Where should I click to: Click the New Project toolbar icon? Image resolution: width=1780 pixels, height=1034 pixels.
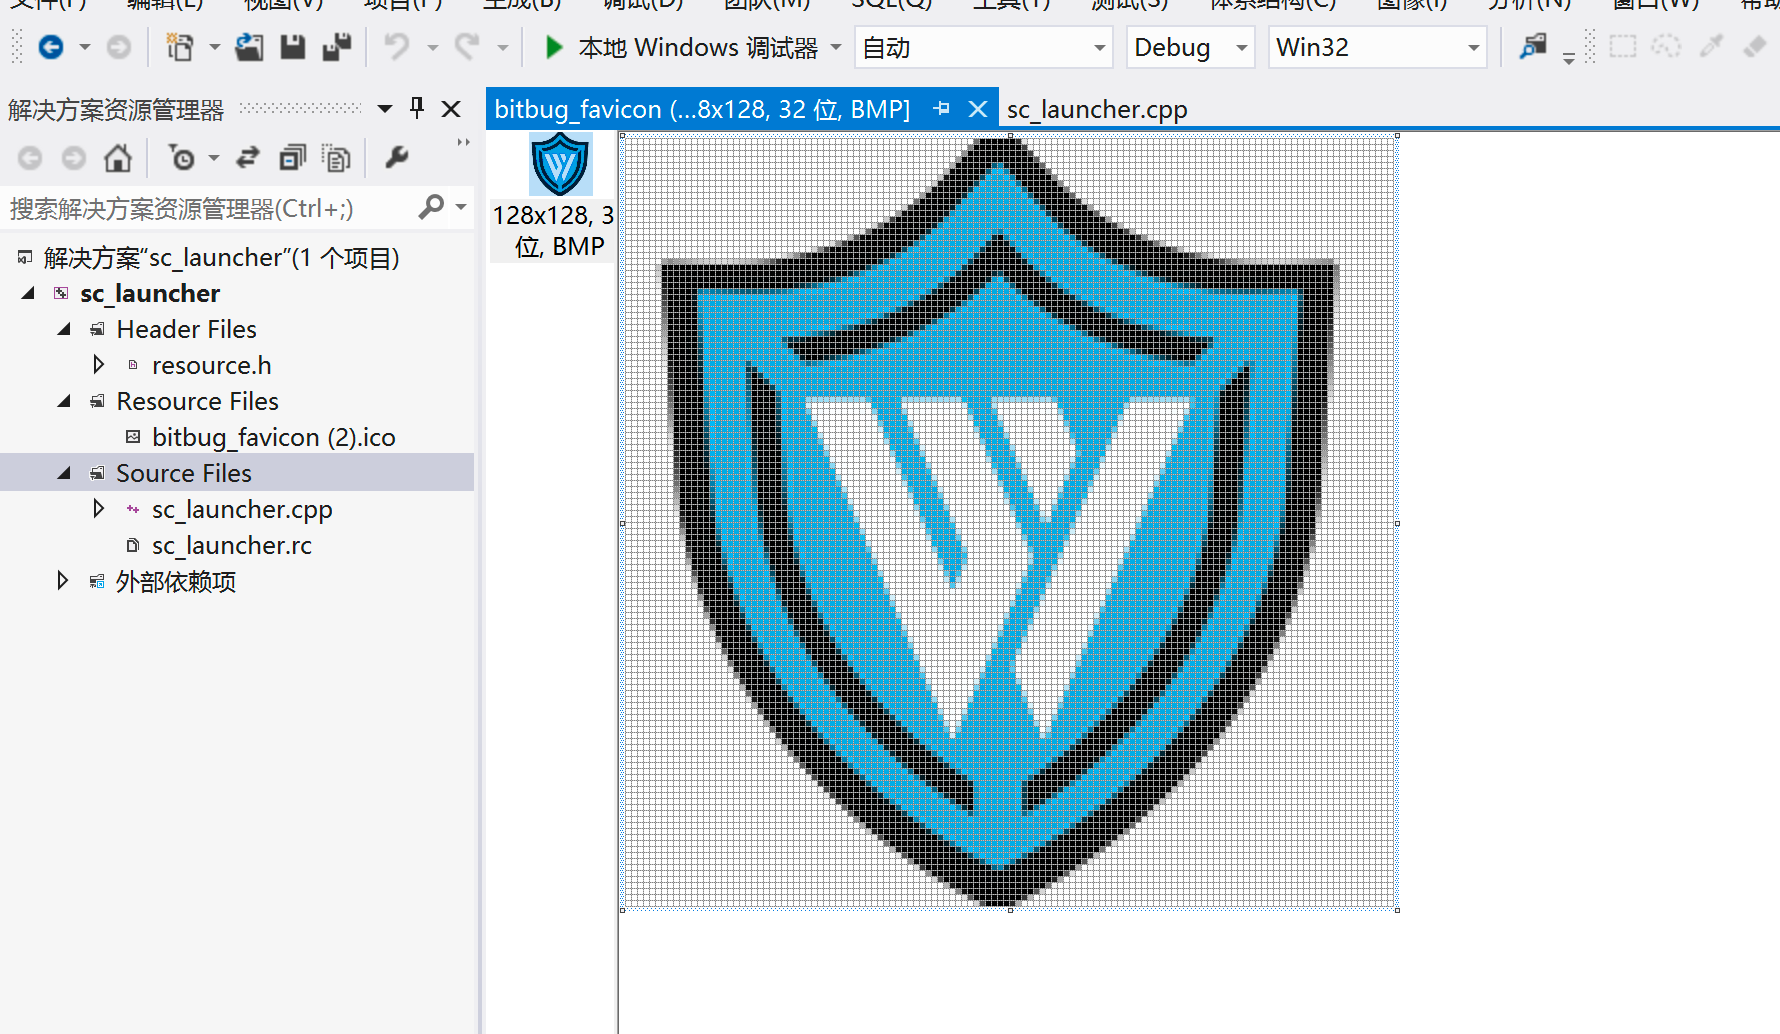click(x=180, y=47)
